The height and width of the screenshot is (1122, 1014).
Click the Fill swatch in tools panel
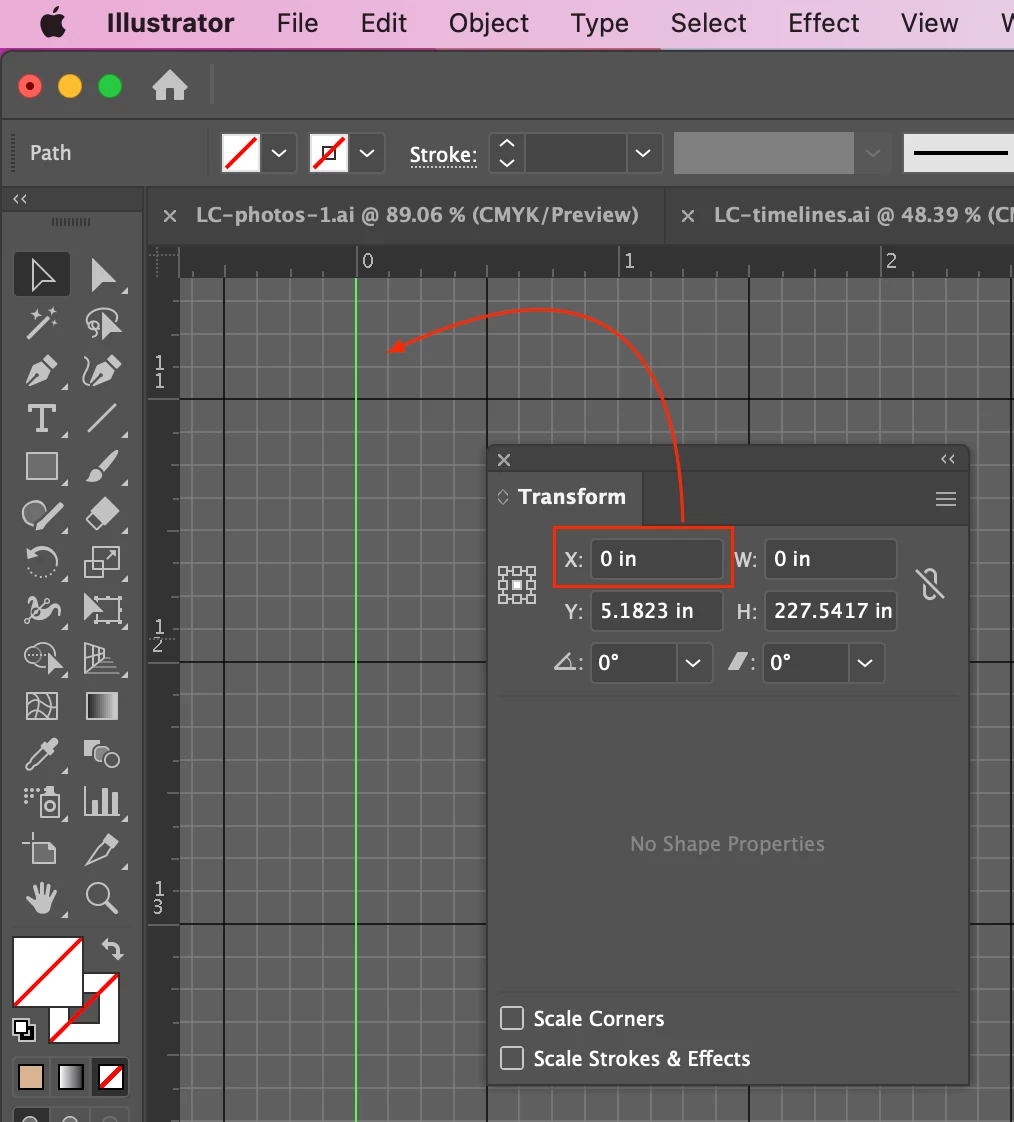coord(47,972)
